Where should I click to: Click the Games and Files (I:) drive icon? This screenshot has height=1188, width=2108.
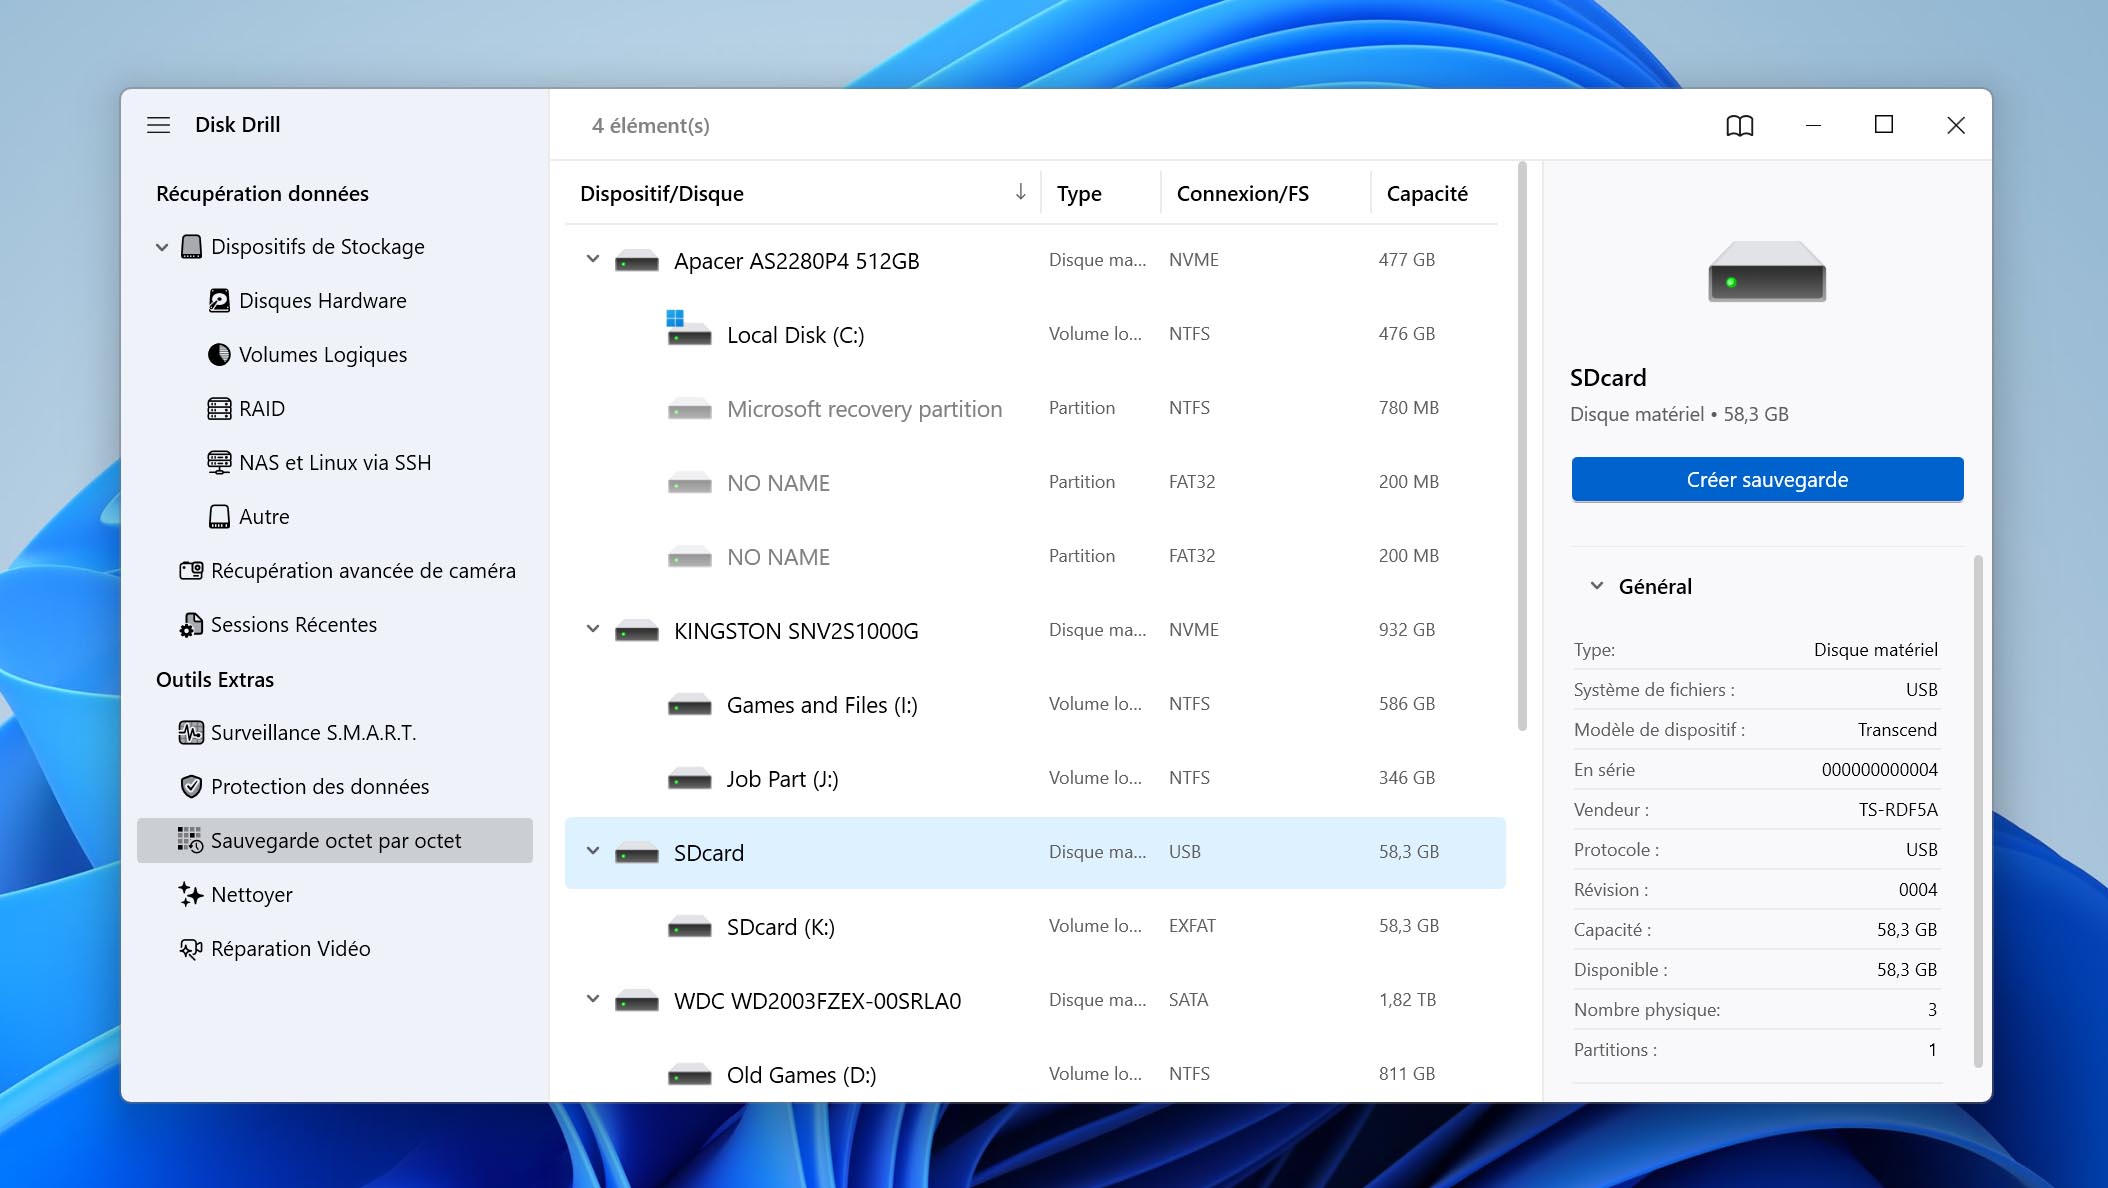(690, 706)
